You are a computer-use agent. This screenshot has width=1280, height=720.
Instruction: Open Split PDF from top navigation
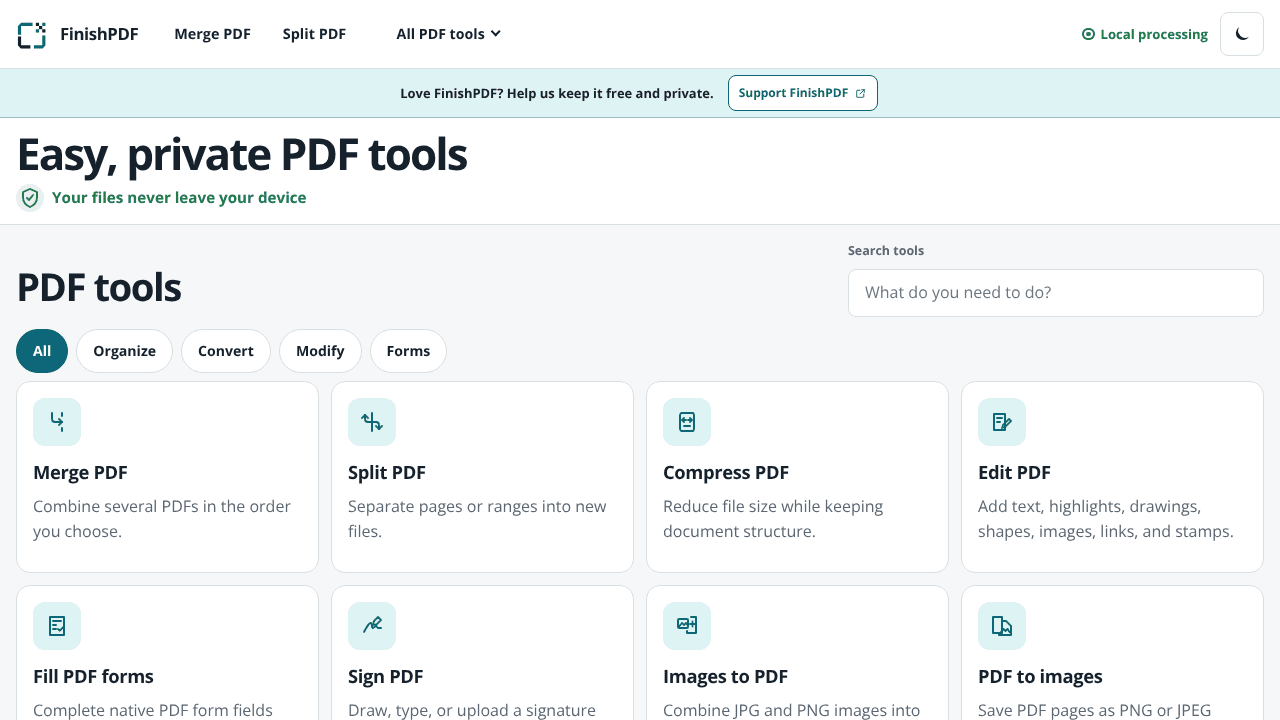coord(314,34)
